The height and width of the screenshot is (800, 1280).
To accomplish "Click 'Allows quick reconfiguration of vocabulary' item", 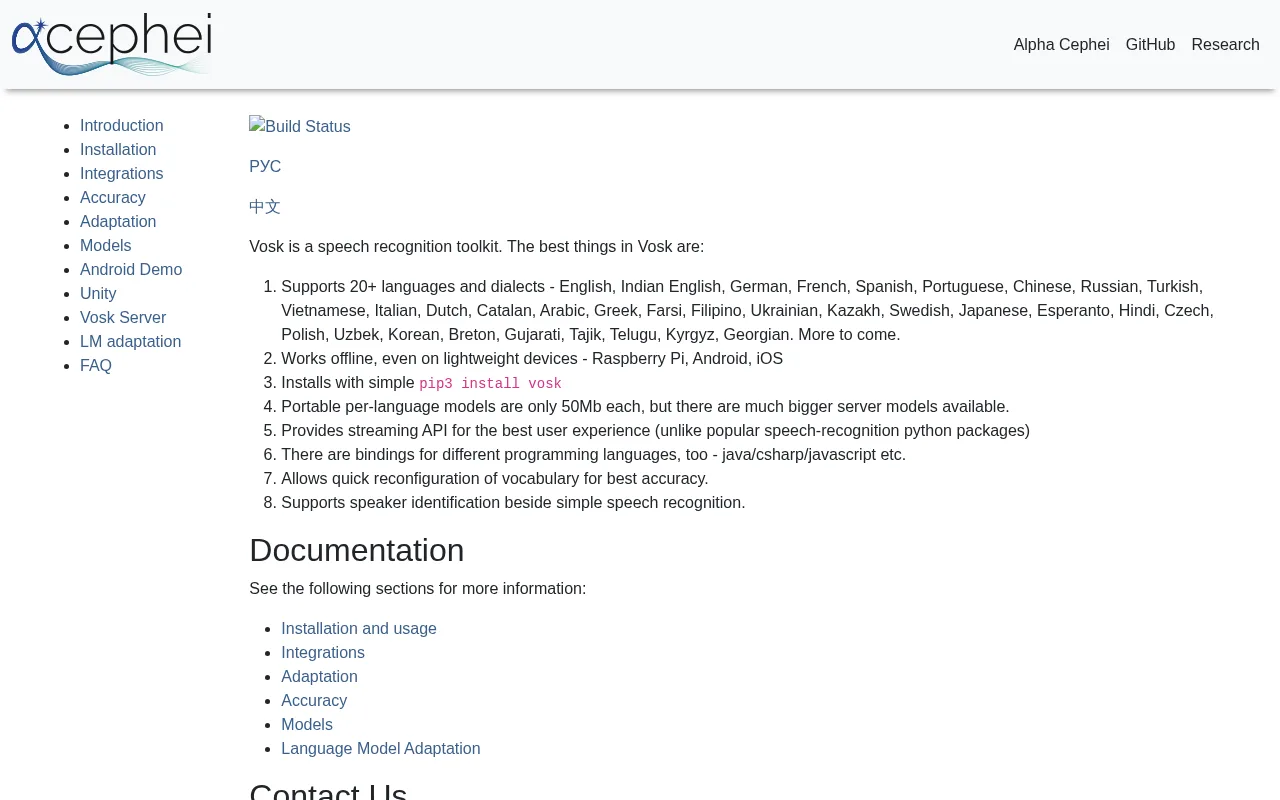I will tap(495, 479).
